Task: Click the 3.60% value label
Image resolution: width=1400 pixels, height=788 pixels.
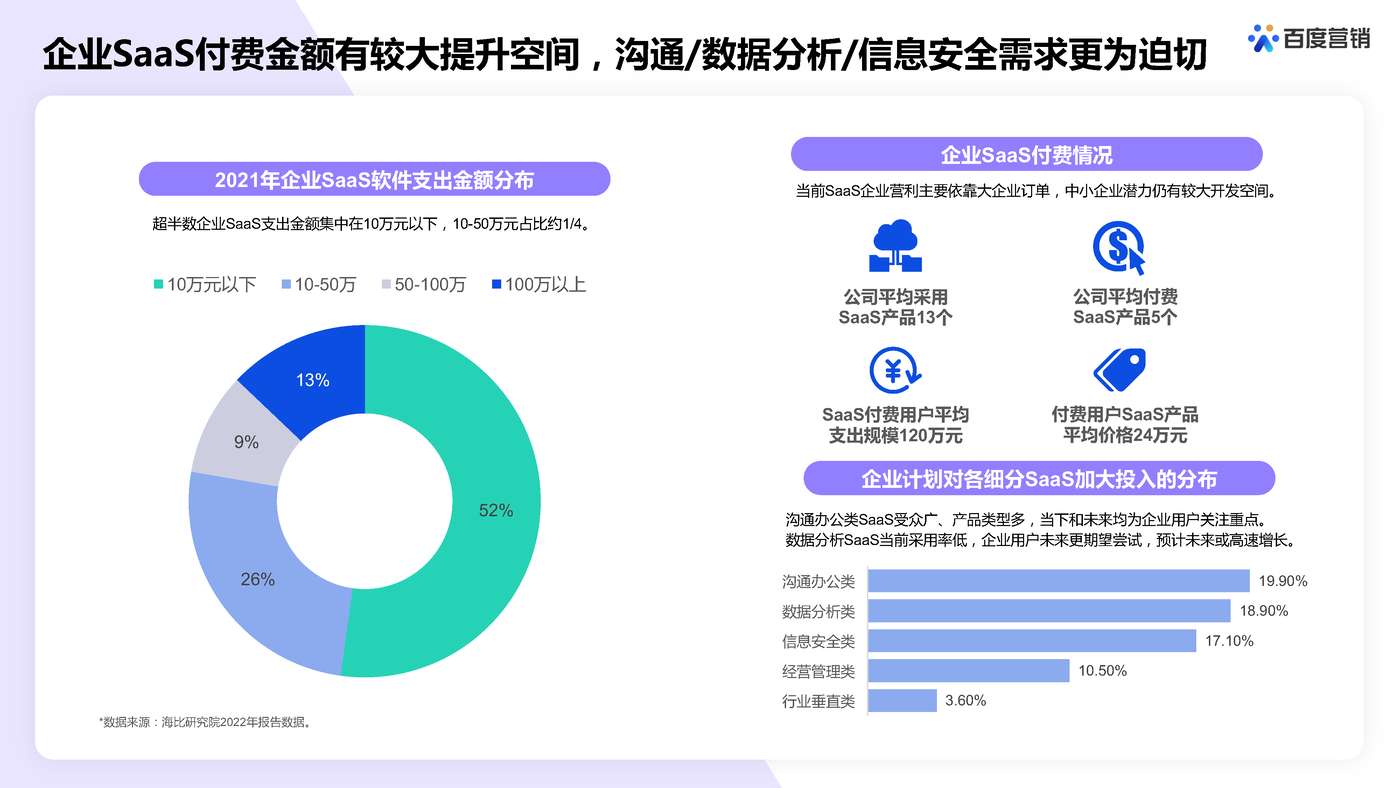Action: coord(966,701)
